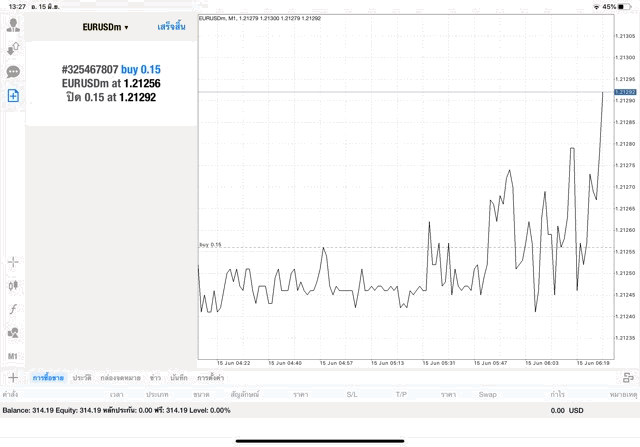The image size is (640, 447).
Task: Tap the เสร็จสิ้น done link
Action: click(x=171, y=27)
